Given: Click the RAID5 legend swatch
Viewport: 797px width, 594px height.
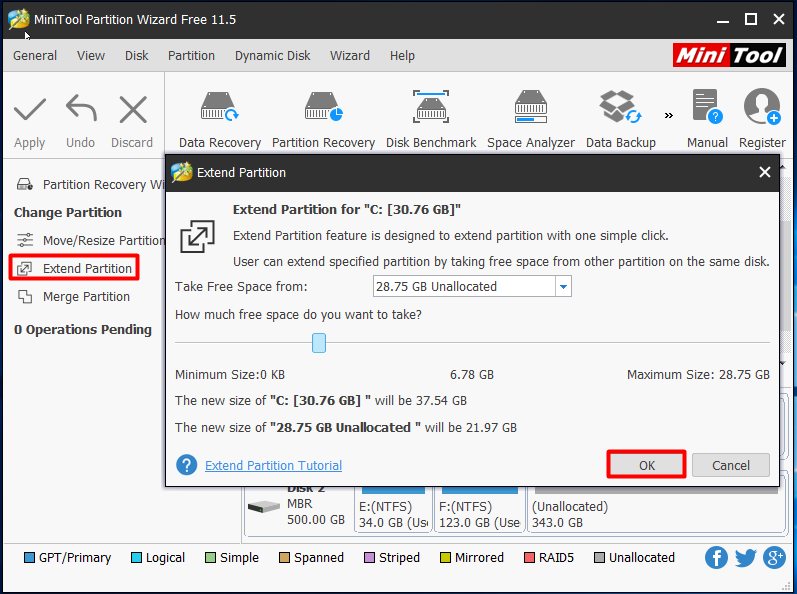Looking at the screenshot, I should 530,557.
